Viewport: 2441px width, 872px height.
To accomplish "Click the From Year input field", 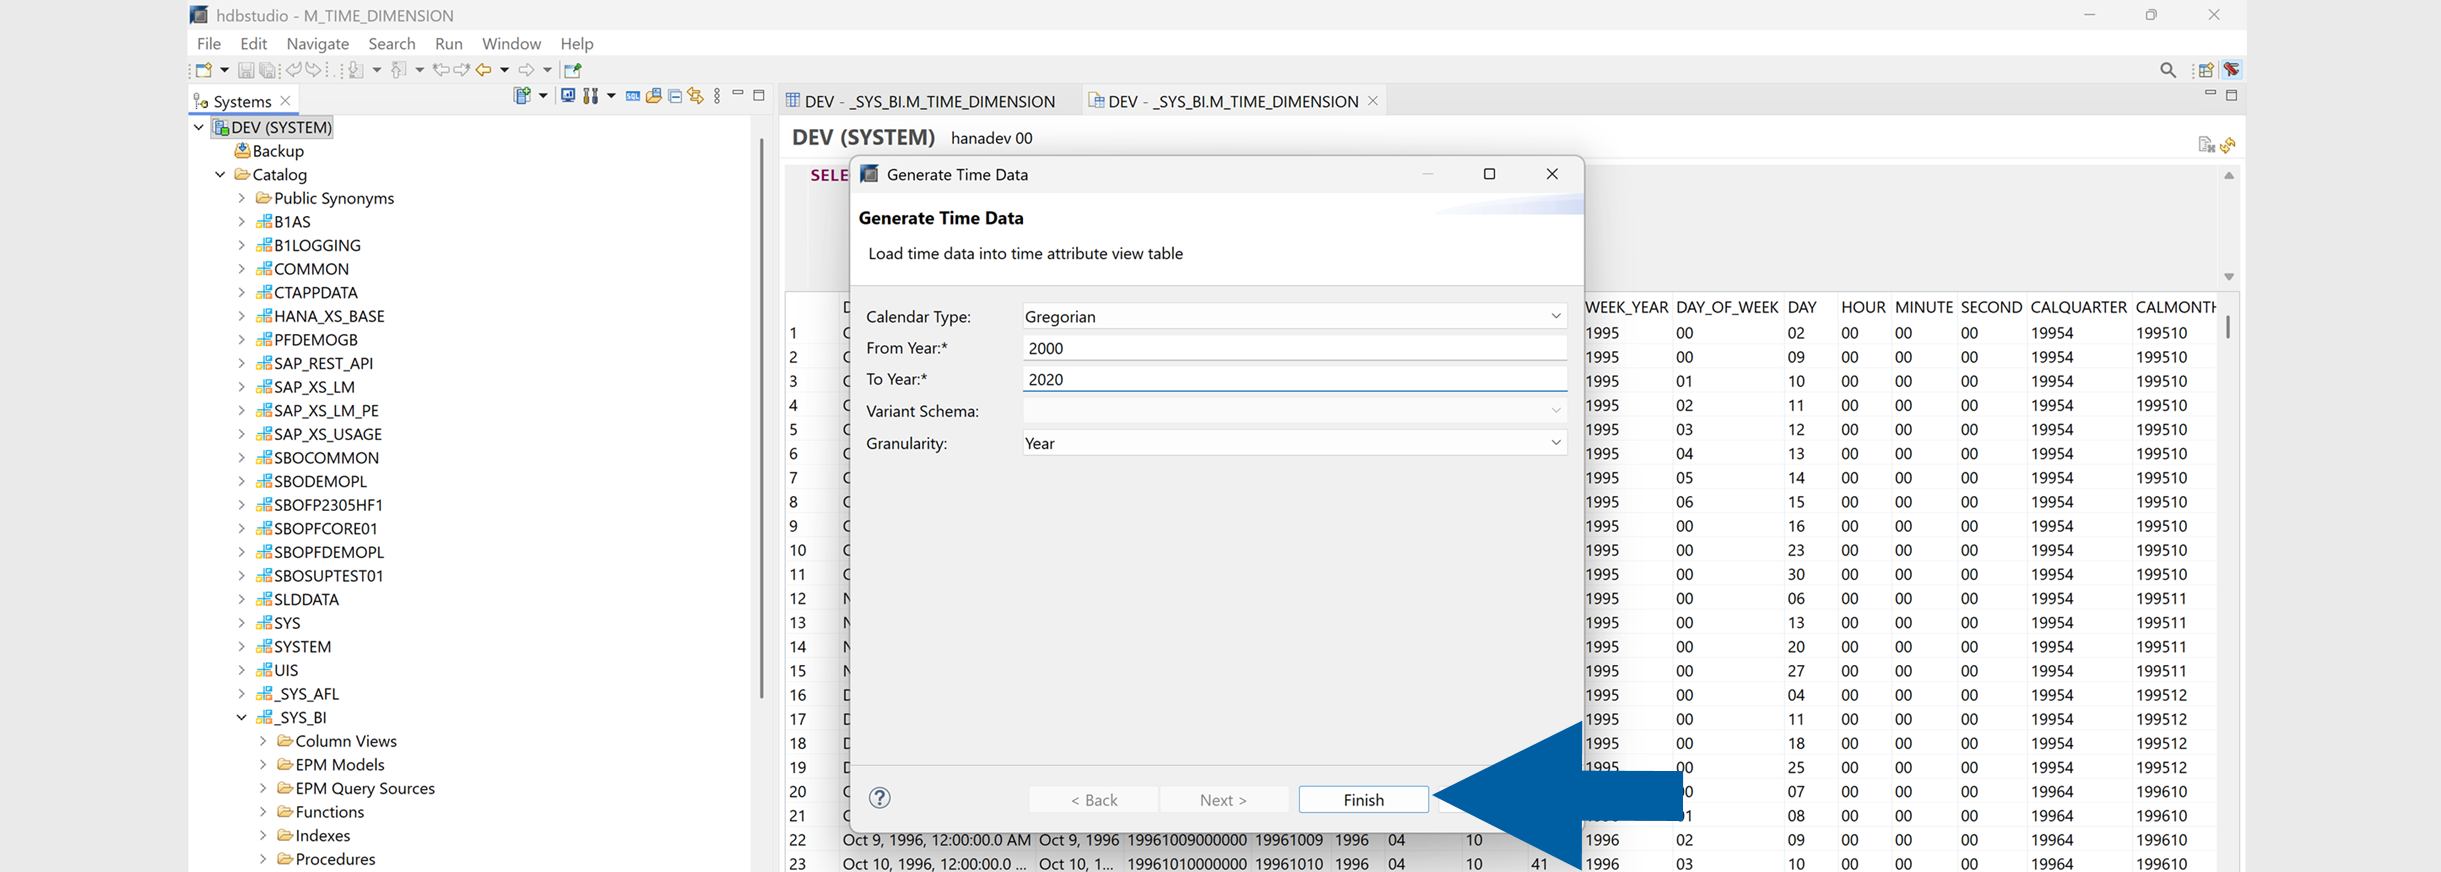I will (x=1294, y=348).
